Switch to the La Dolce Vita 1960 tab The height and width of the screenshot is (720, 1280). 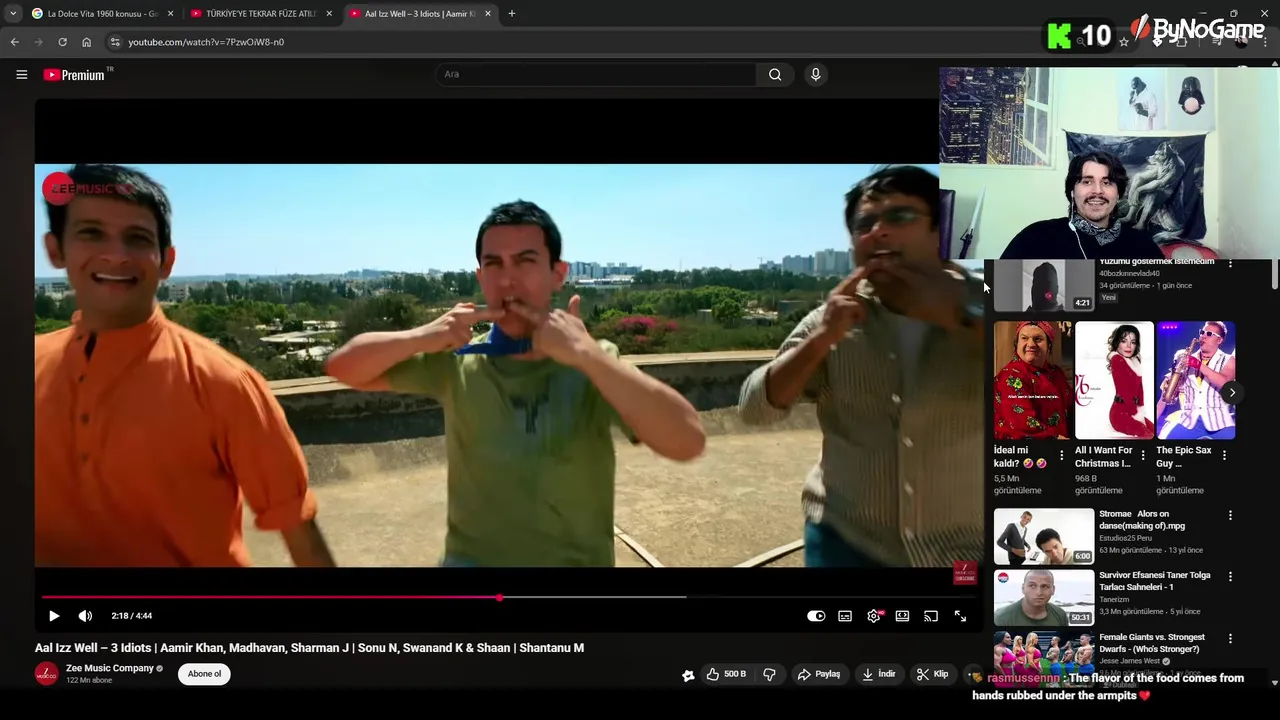(x=102, y=14)
